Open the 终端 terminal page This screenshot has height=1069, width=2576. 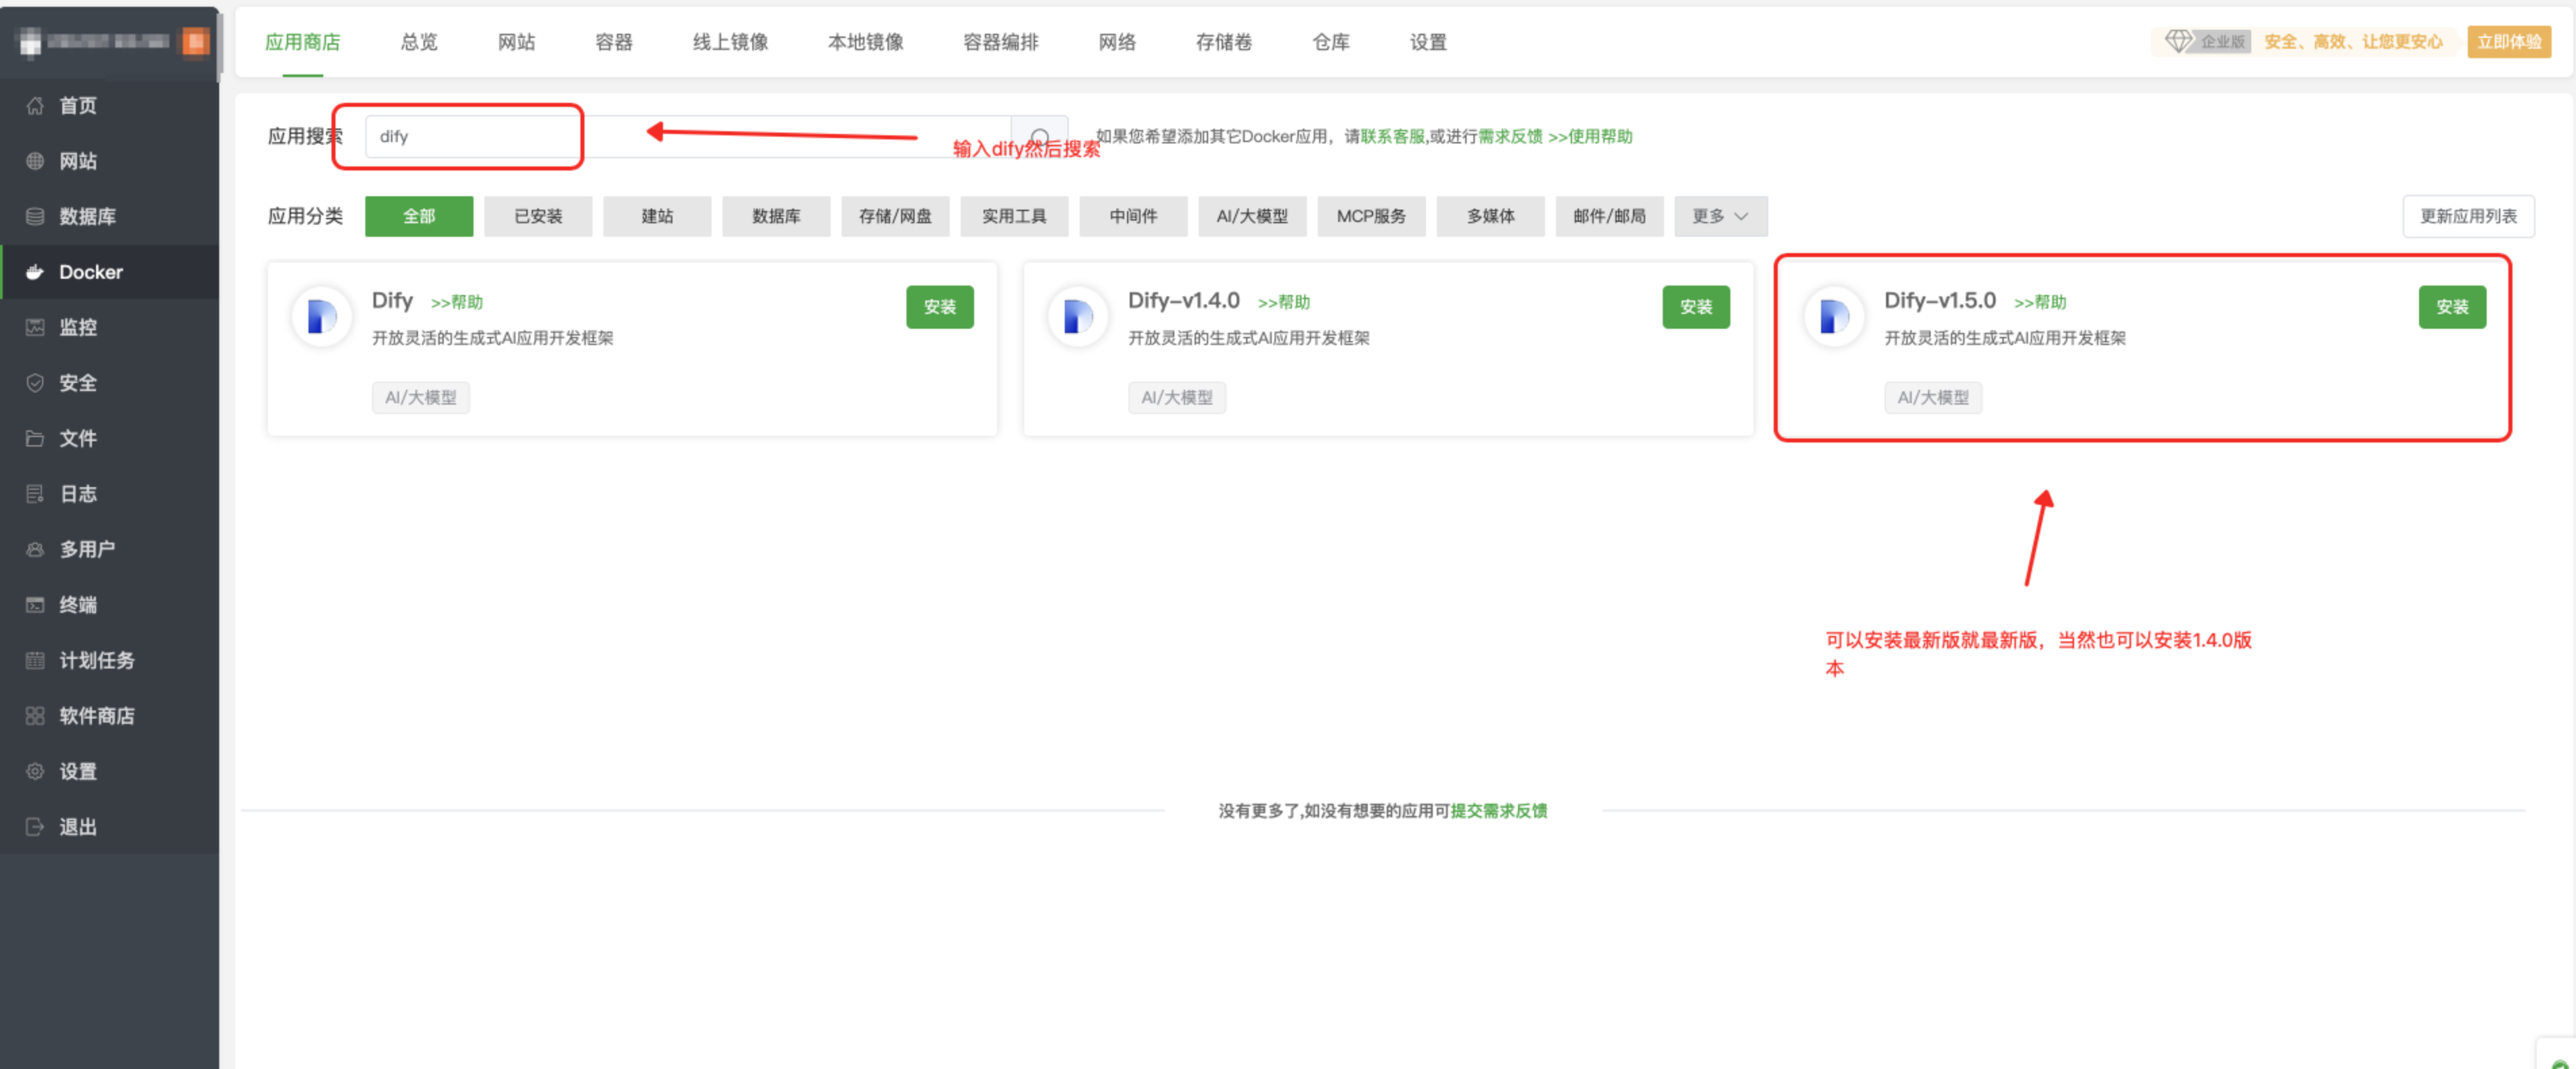(x=77, y=605)
